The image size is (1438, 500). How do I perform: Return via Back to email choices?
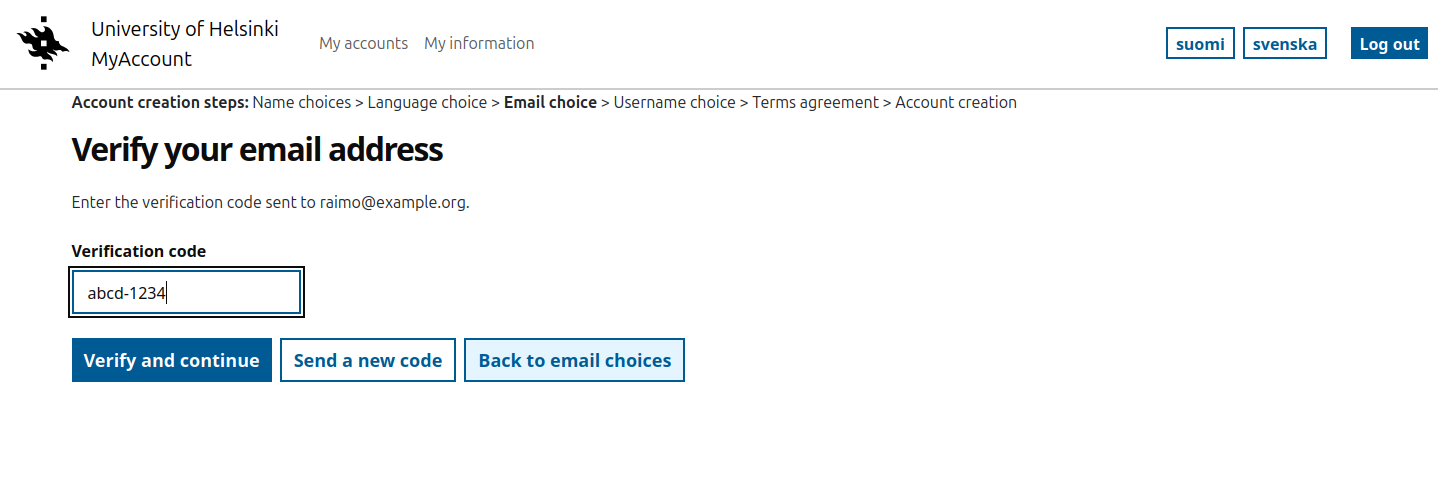click(x=574, y=360)
